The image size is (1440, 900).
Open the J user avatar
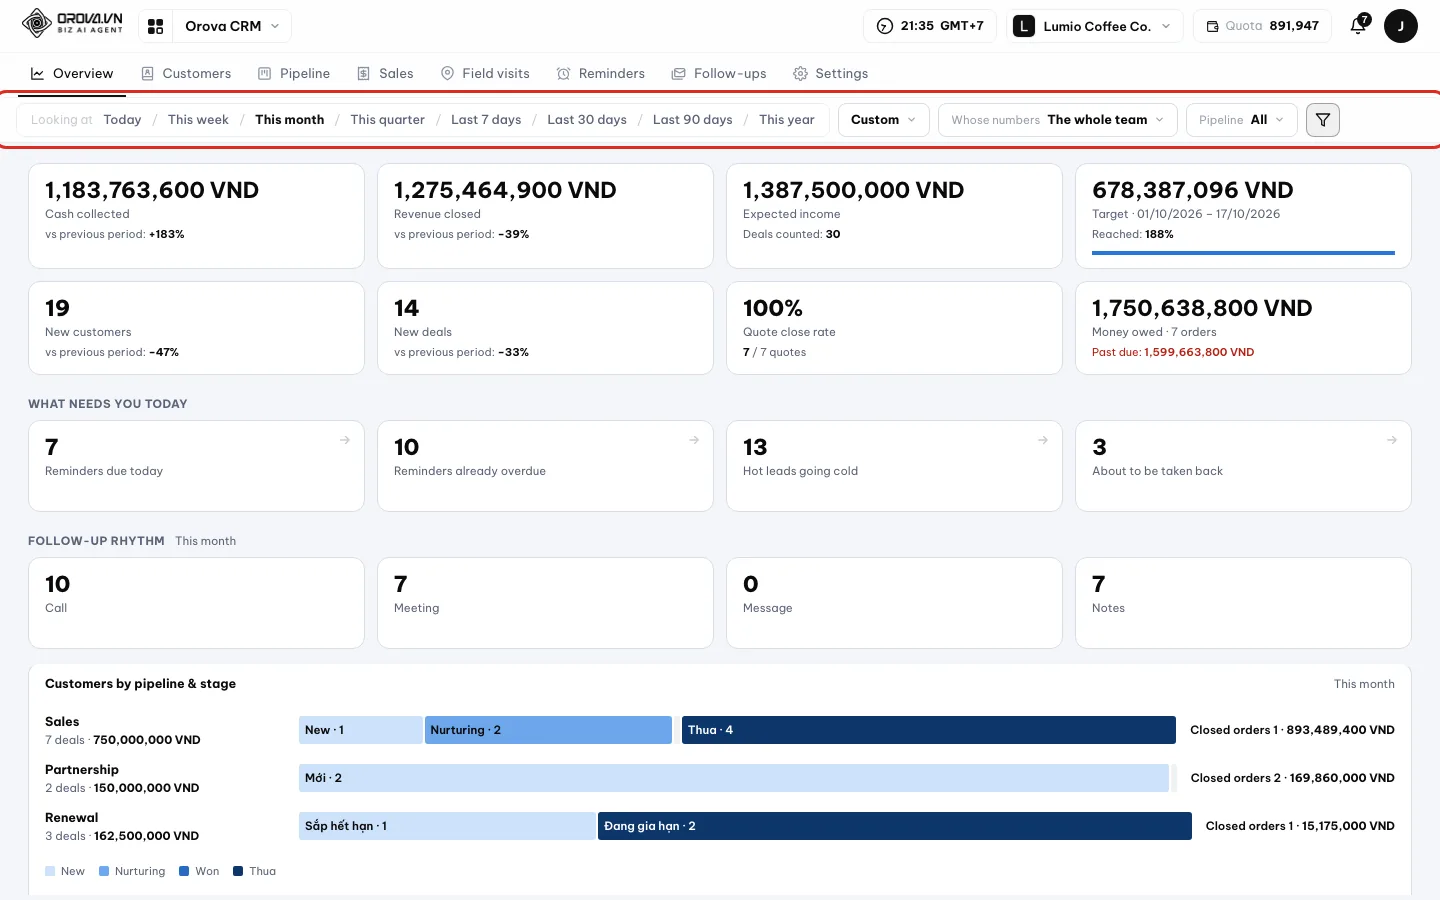1400,26
